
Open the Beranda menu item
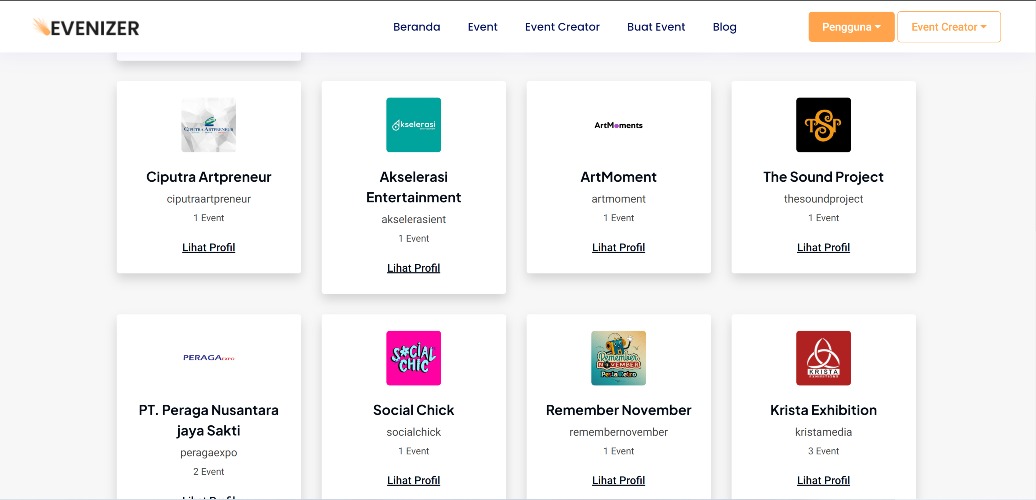(416, 27)
